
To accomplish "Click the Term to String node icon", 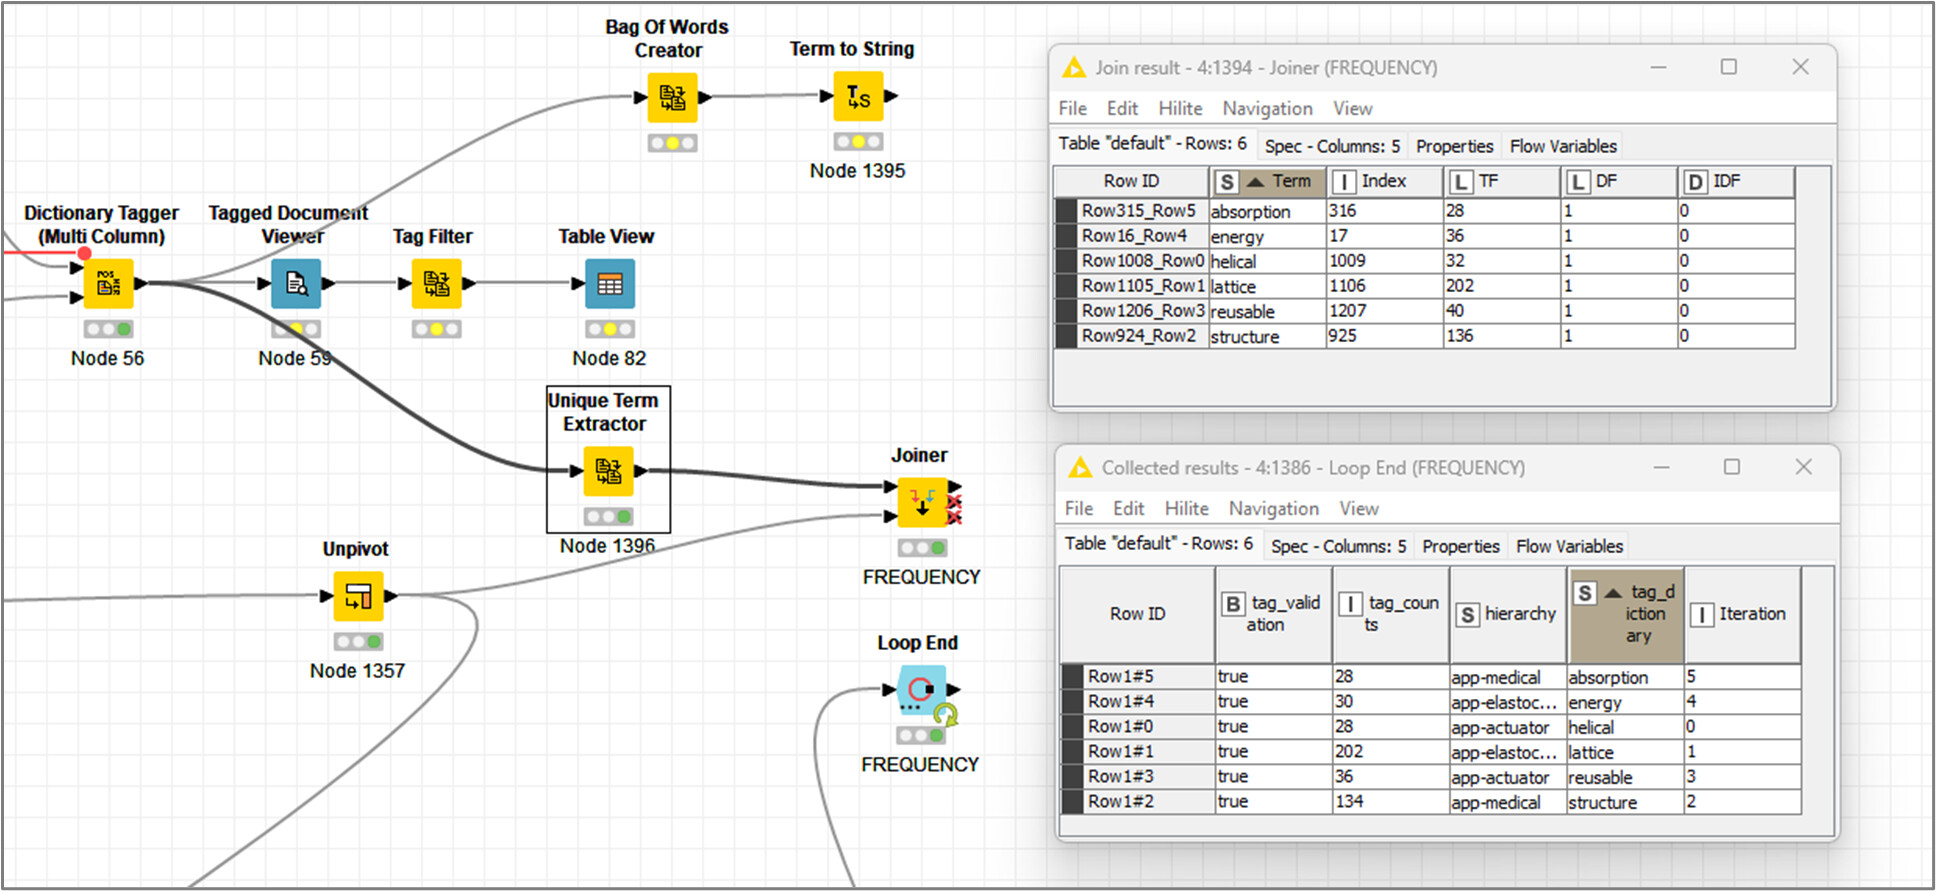I will pyautogui.click(x=858, y=97).
